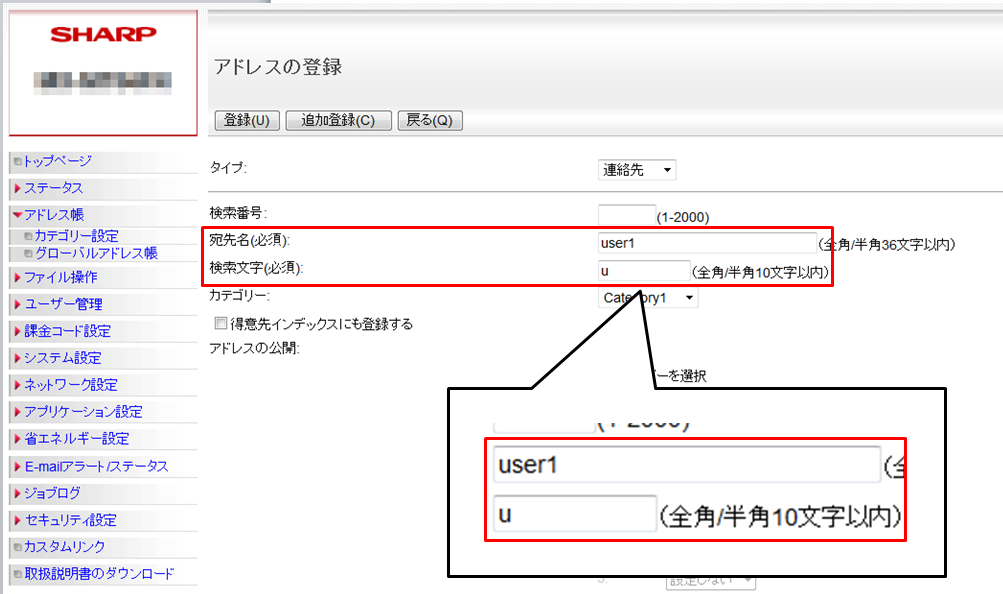Viewport: 1003px width, 594px height.
Task: Click 取扱説明書のダウンロード link
Action: coord(98,574)
